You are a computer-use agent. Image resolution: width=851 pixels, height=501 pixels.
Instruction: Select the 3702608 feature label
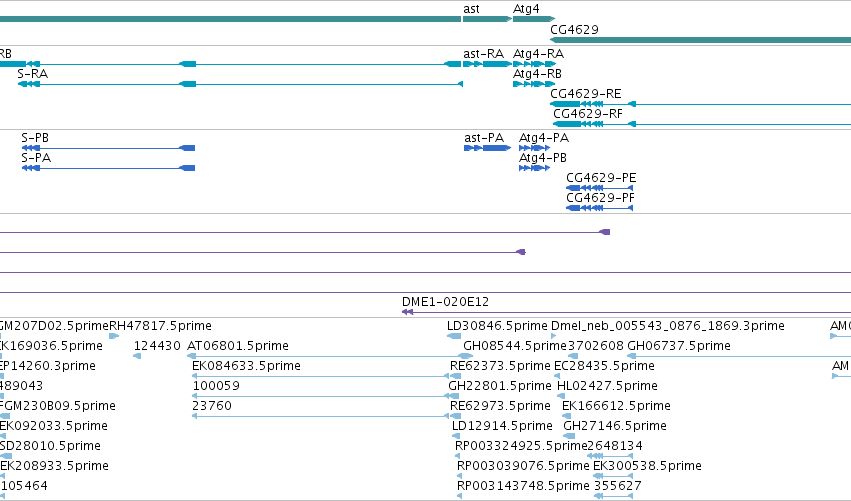click(594, 346)
